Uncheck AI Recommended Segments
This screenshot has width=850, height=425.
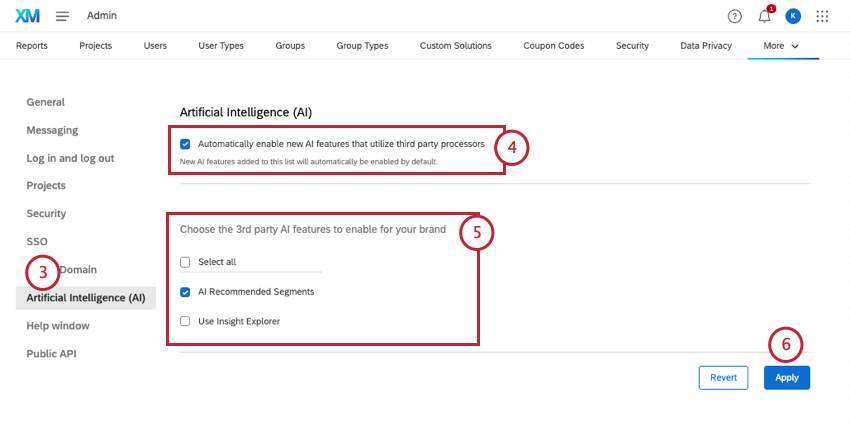click(x=185, y=292)
